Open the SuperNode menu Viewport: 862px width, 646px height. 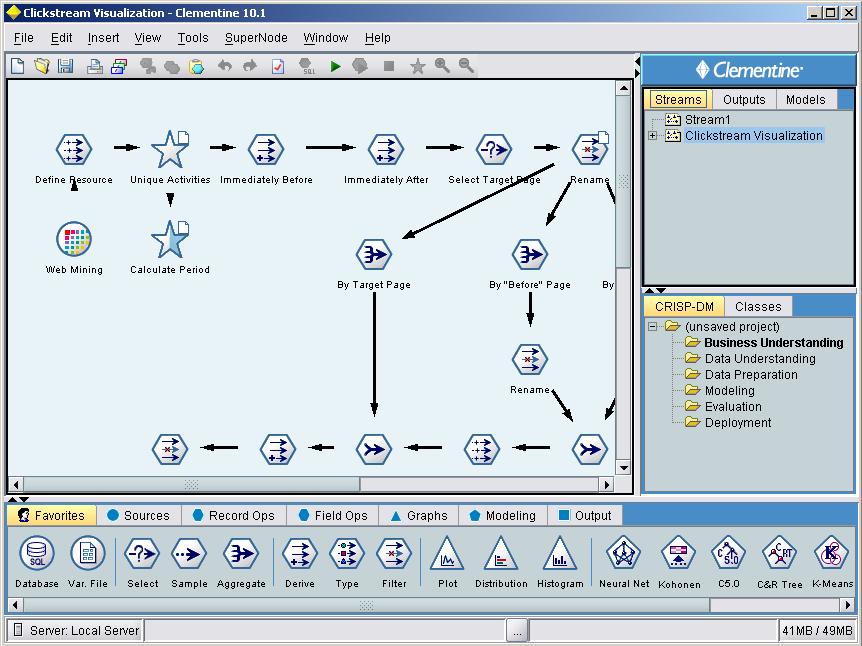coord(256,38)
